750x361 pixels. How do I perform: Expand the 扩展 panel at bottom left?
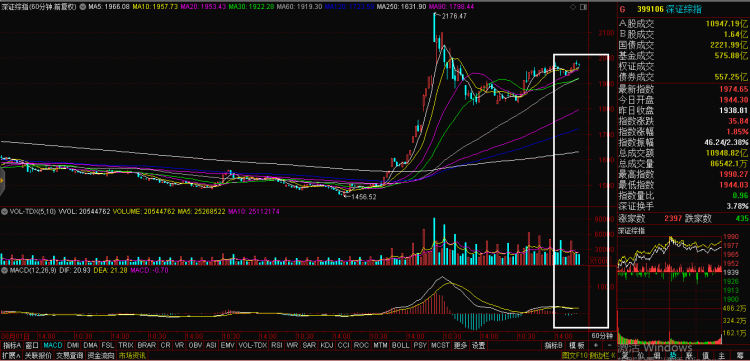(11, 355)
